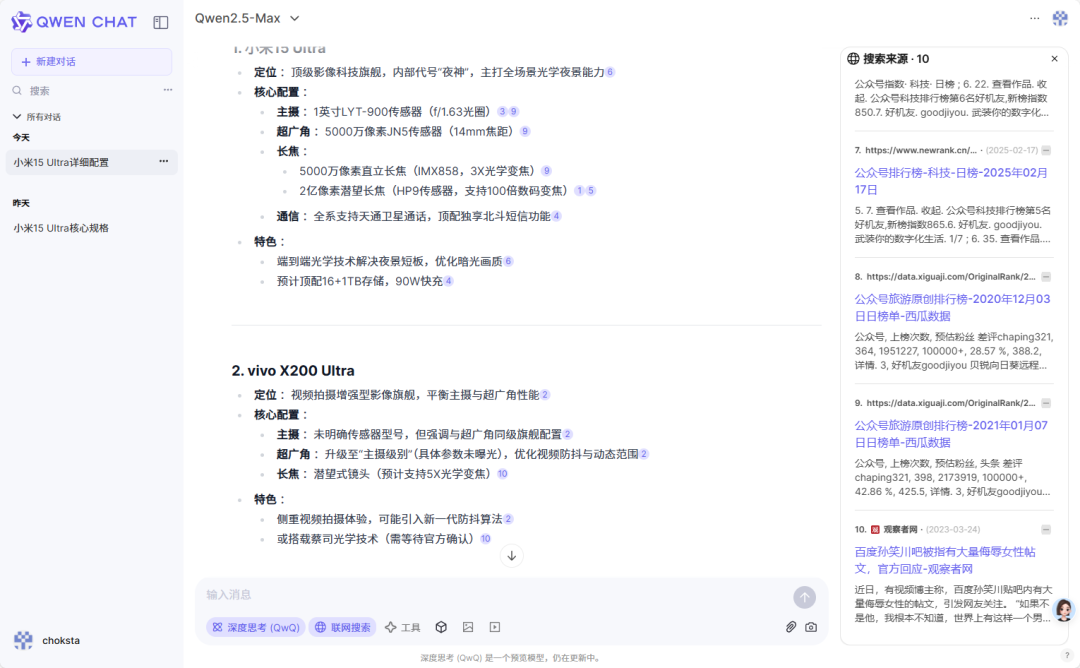Image resolution: width=1080 pixels, height=668 pixels.
Task: Click citation 6 after 优化暗光画质
Action: 508,262
